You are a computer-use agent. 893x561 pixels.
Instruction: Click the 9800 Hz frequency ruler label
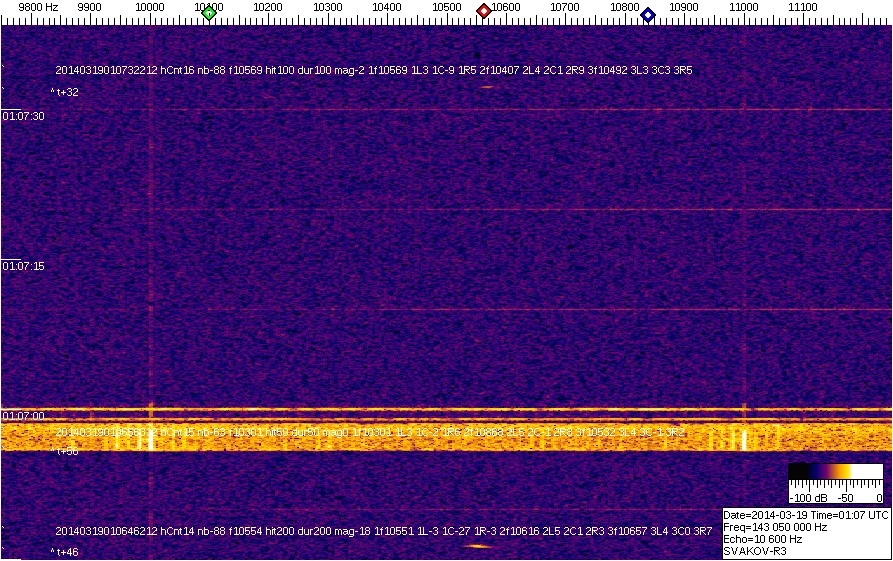38,7
